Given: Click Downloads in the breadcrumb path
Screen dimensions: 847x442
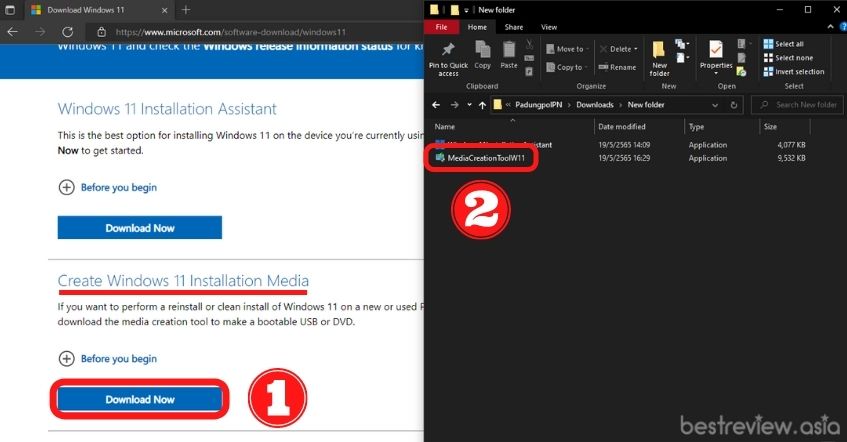Looking at the screenshot, I should pos(595,105).
